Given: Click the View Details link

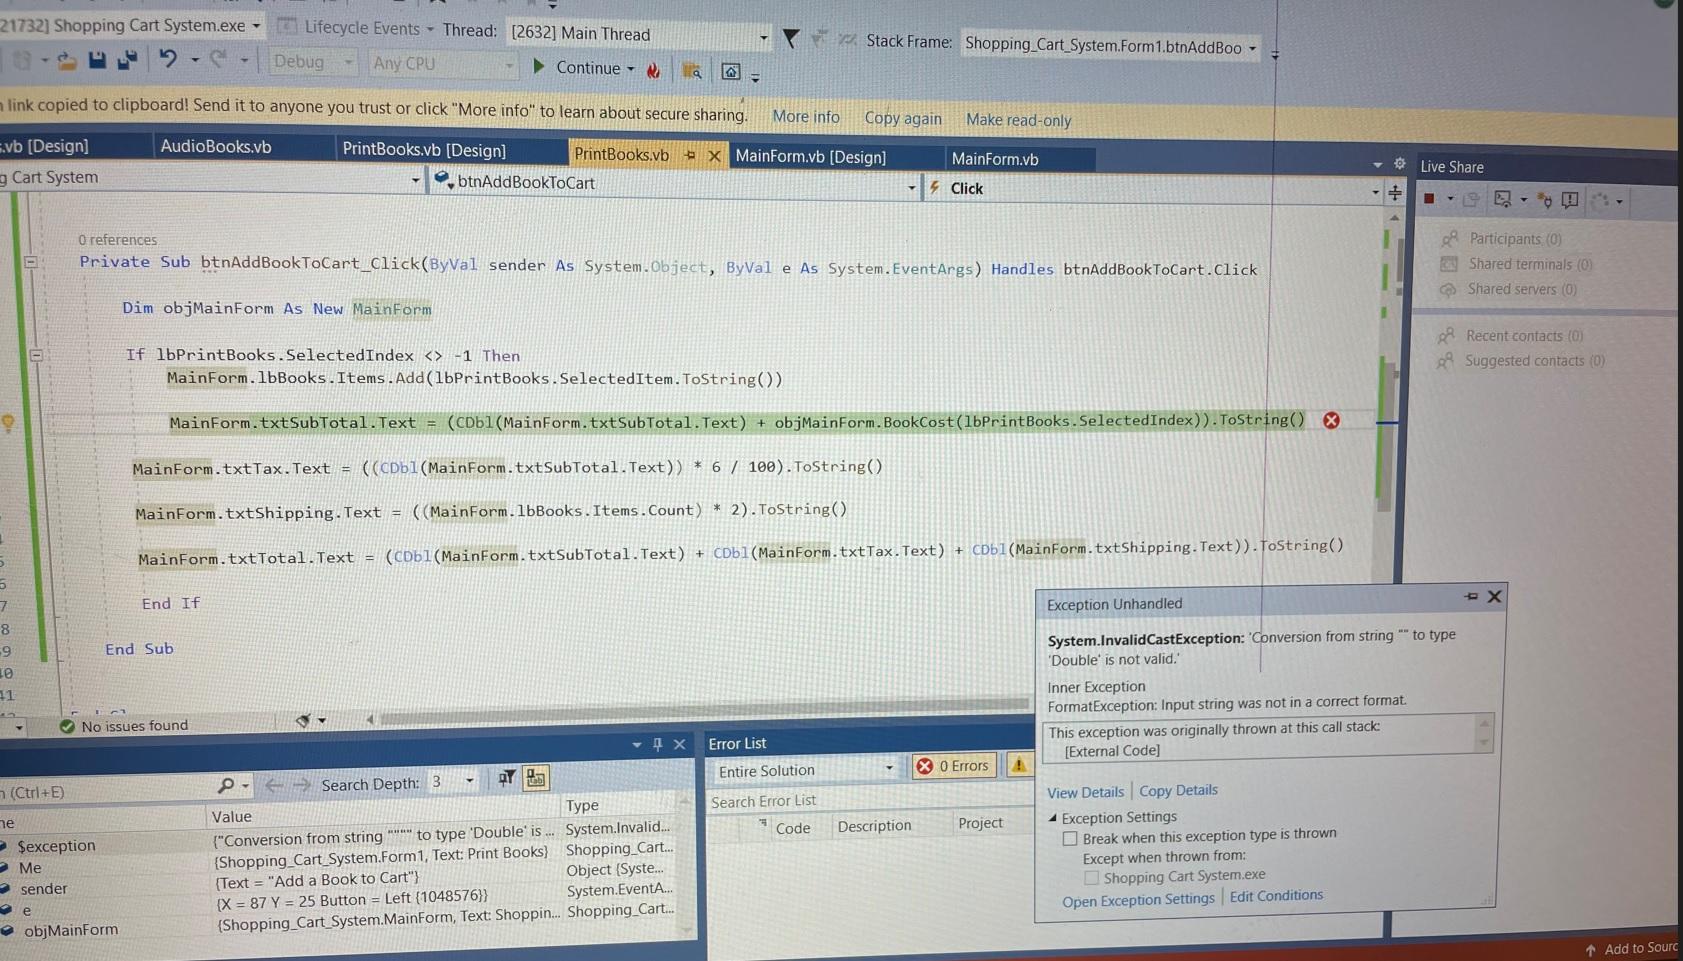Looking at the screenshot, I should tap(1085, 792).
